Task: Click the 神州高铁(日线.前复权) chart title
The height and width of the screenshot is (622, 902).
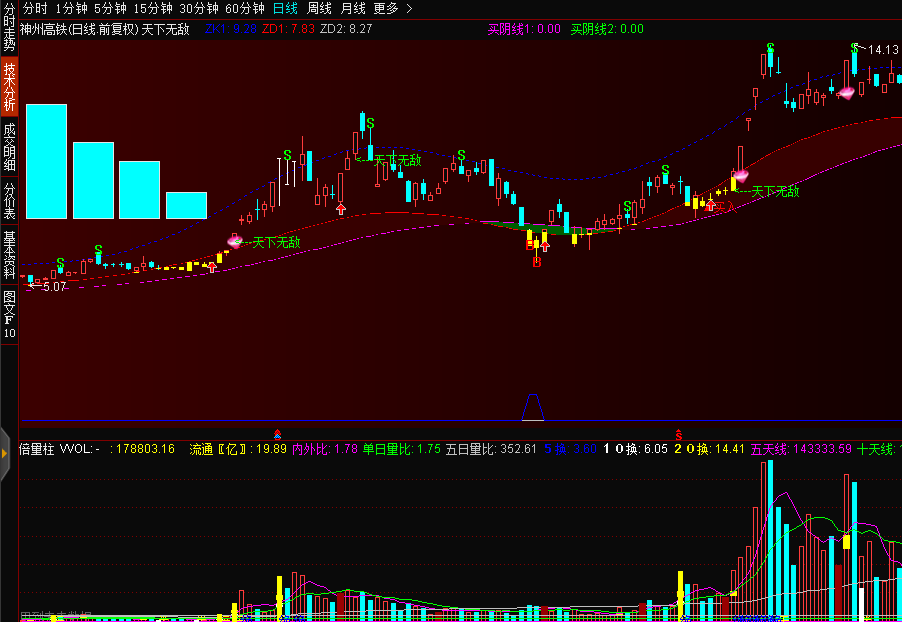Action: 79,29
